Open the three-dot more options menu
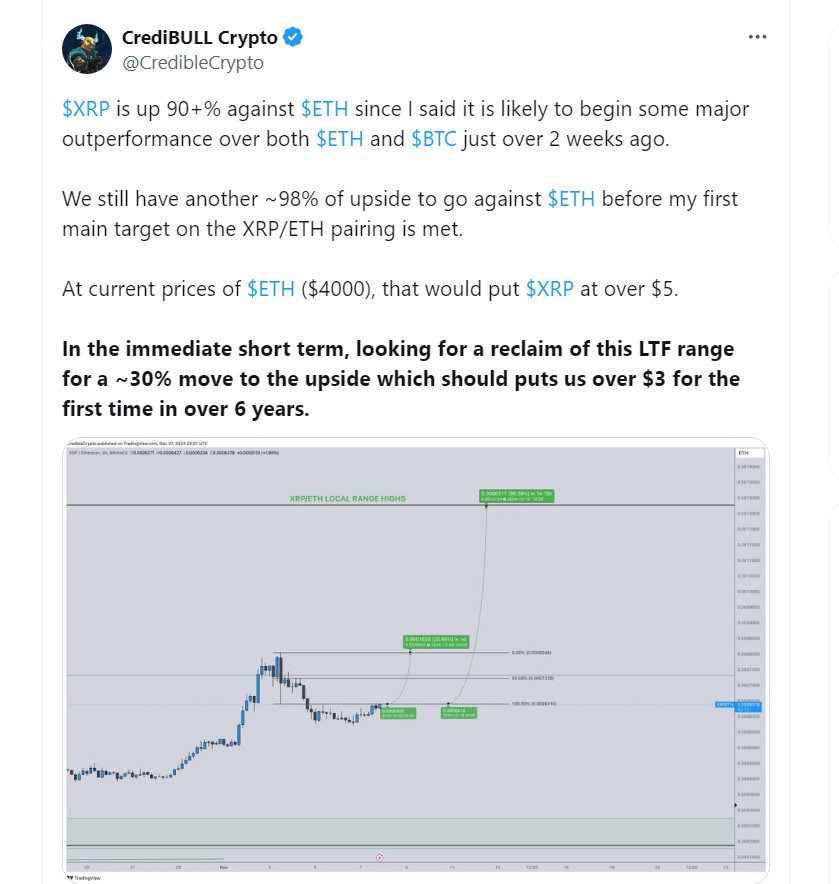 pyautogui.click(x=758, y=37)
